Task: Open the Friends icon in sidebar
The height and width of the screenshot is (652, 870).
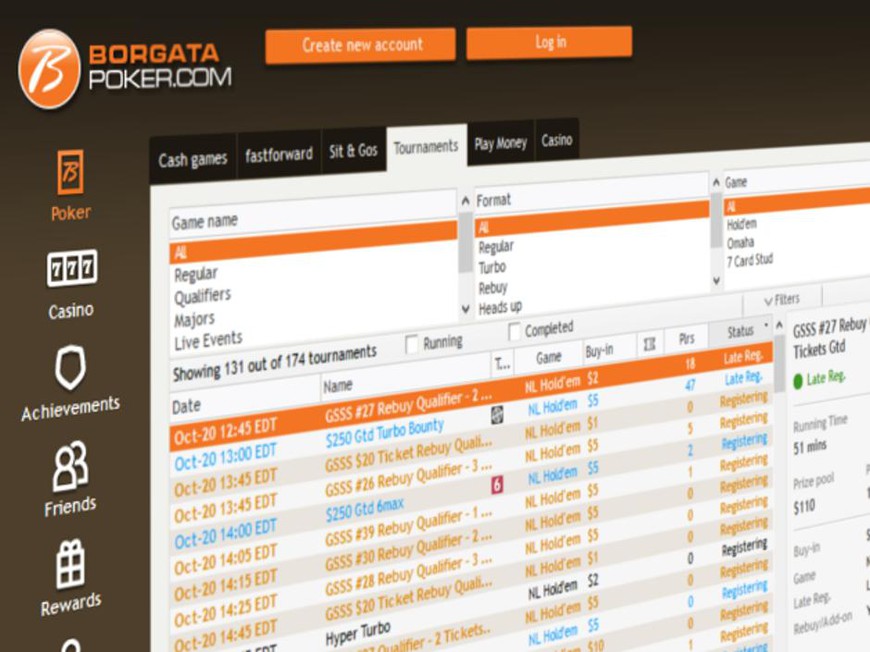Action: [x=70, y=466]
